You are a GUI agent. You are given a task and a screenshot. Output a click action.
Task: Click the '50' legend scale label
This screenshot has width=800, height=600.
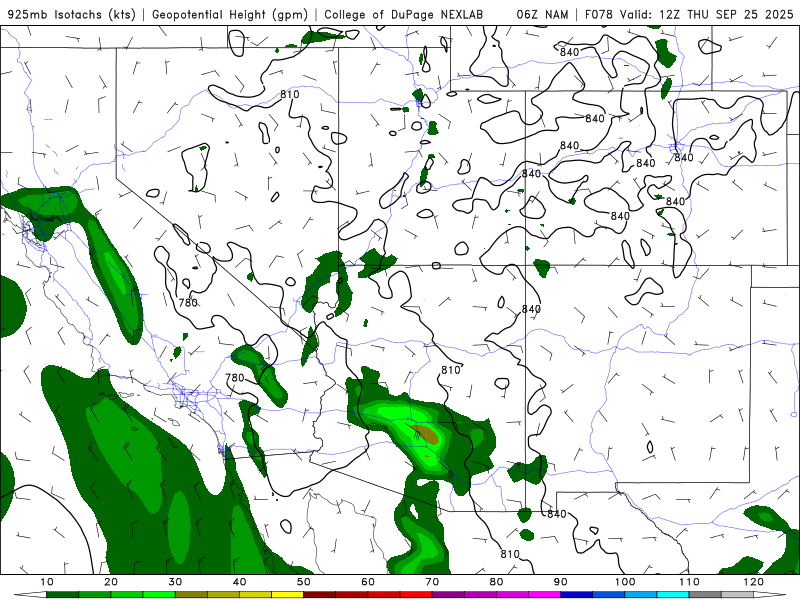[304, 582]
